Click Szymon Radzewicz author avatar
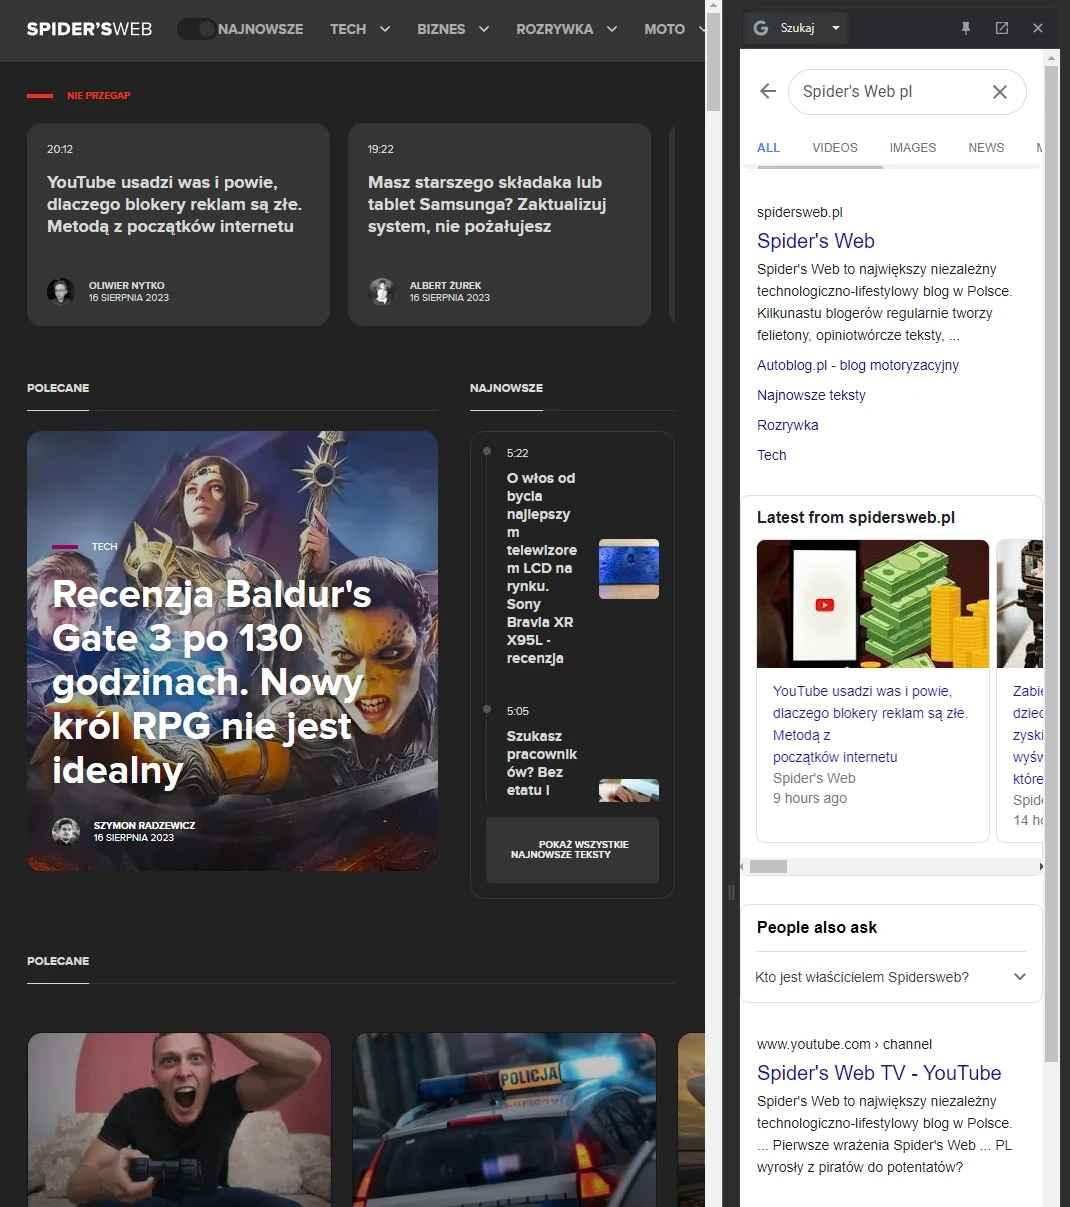The image size is (1070, 1207). point(66,831)
